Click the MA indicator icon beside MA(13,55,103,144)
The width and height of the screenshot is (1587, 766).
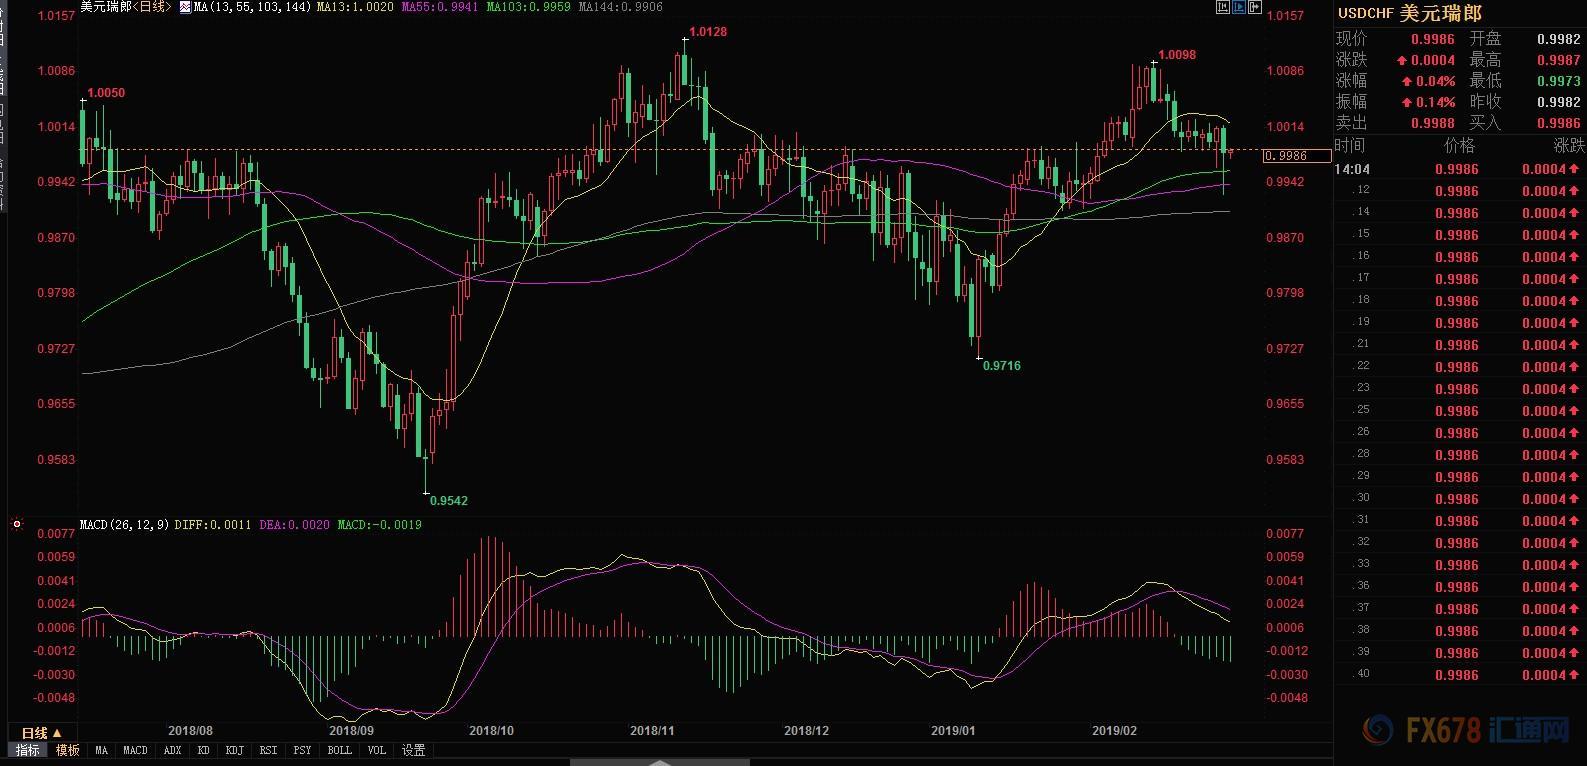click(185, 7)
